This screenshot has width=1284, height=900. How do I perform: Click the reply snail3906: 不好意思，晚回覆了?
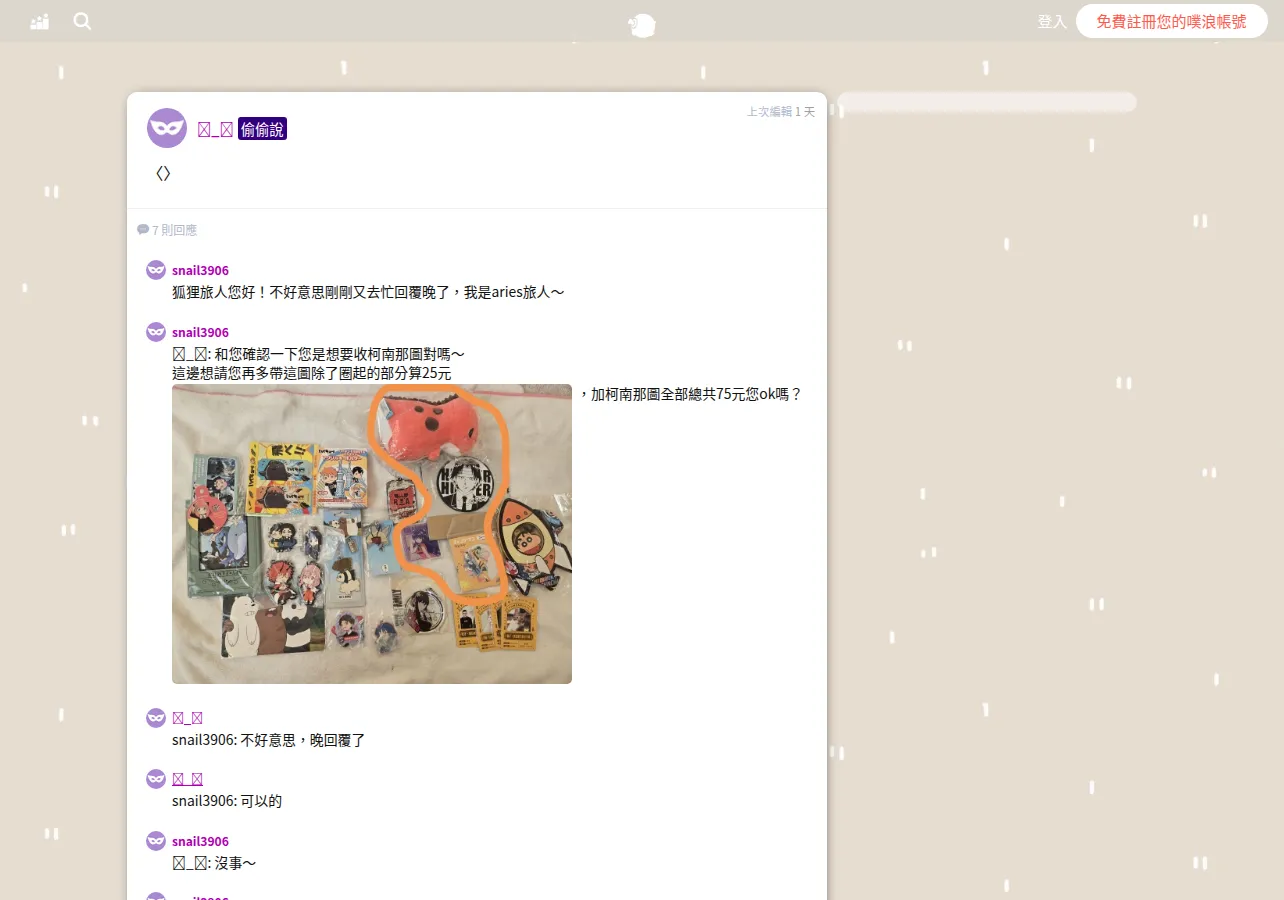[269, 740]
